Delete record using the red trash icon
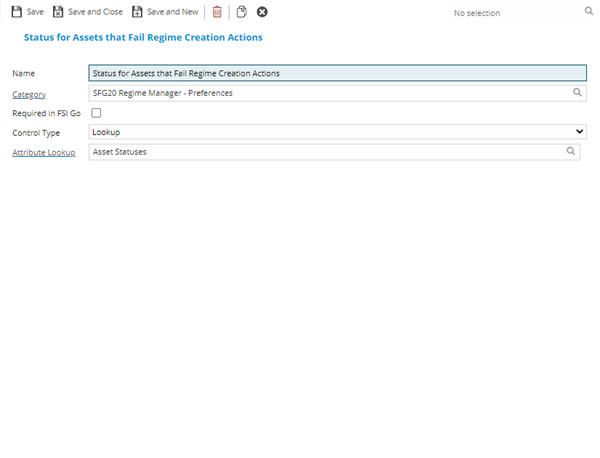The image size is (600, 458). tap(217, 12)
